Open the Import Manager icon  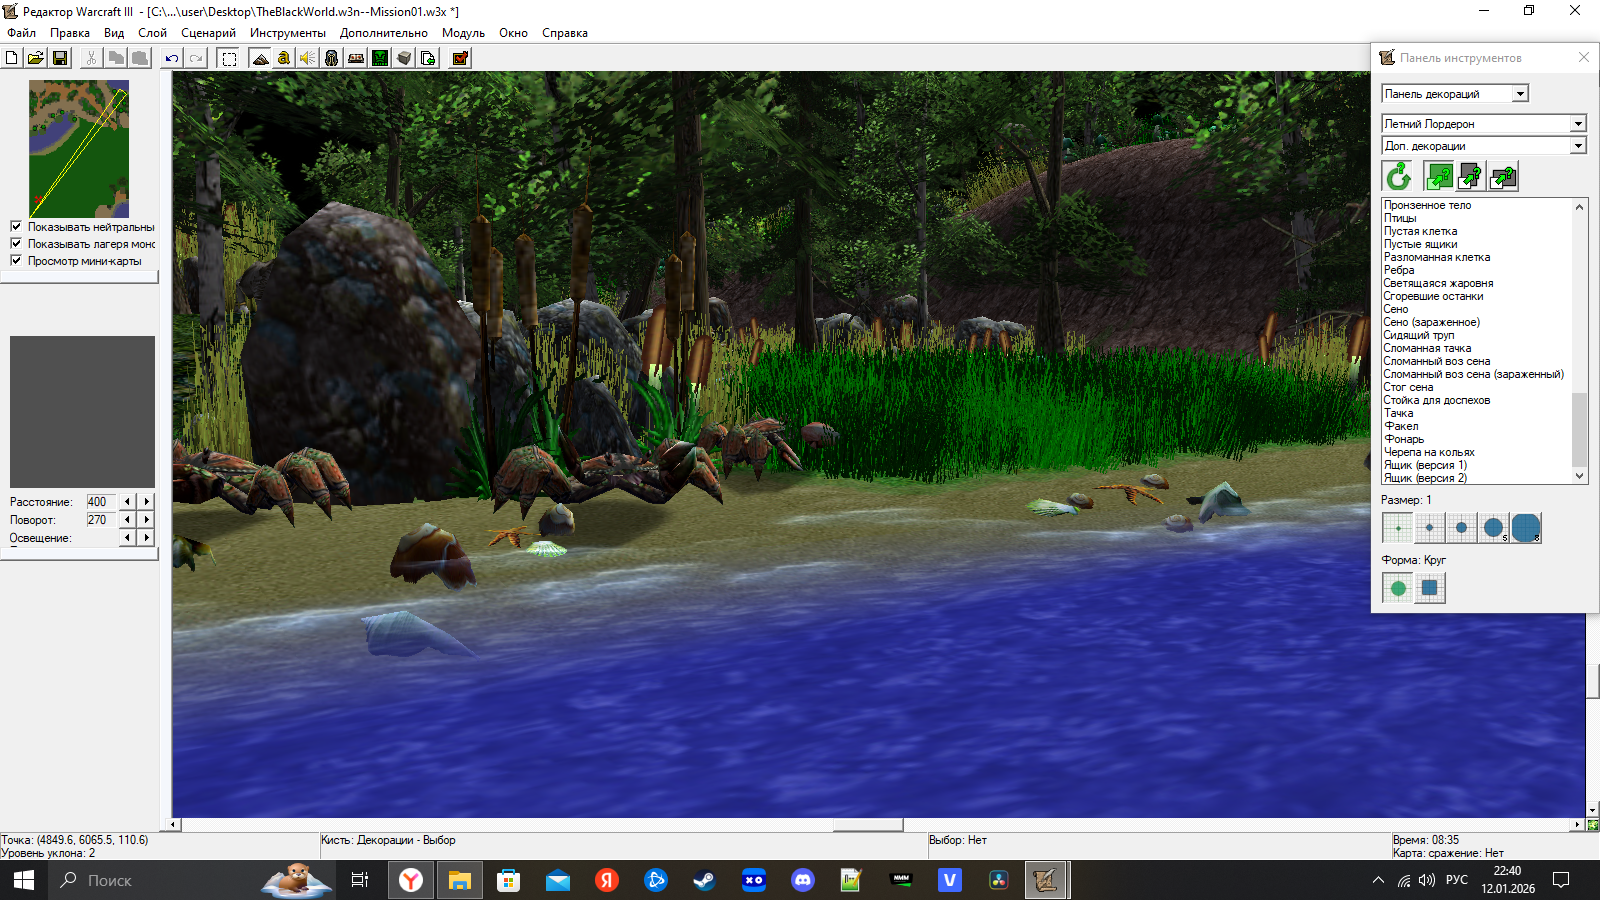(x=428, y=58)
